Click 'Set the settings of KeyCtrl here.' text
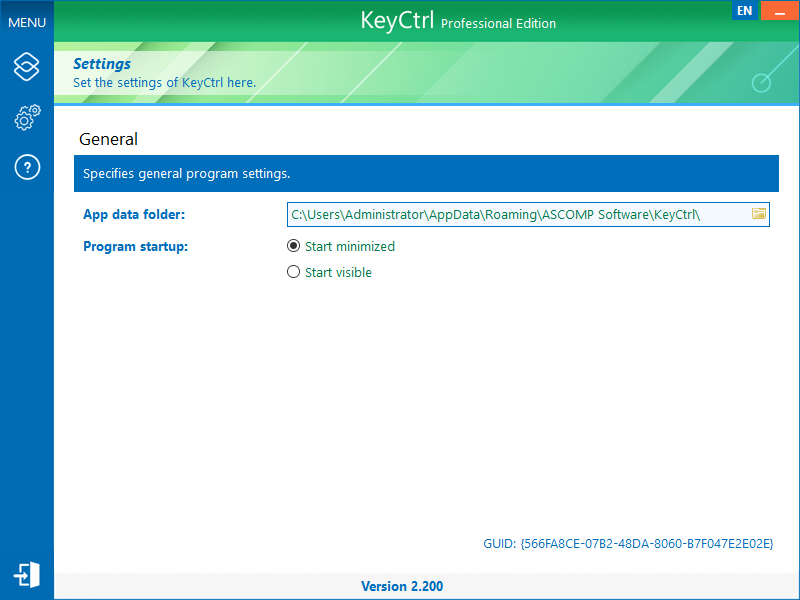800x600 pixels. pos(164,83)
